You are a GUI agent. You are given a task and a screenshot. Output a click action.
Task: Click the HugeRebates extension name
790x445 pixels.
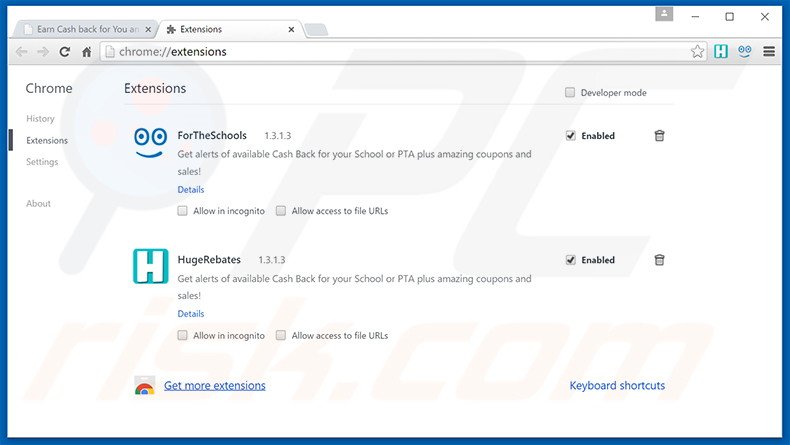click(x=209, y=260)
